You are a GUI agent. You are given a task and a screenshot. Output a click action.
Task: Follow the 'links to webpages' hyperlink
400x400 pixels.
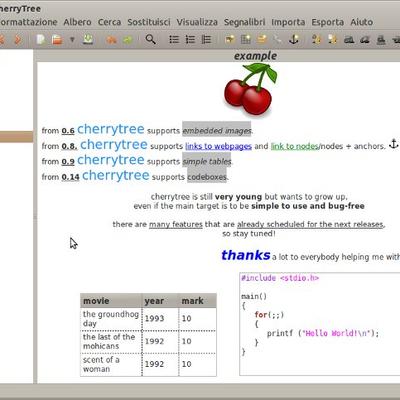pos(218,146)
